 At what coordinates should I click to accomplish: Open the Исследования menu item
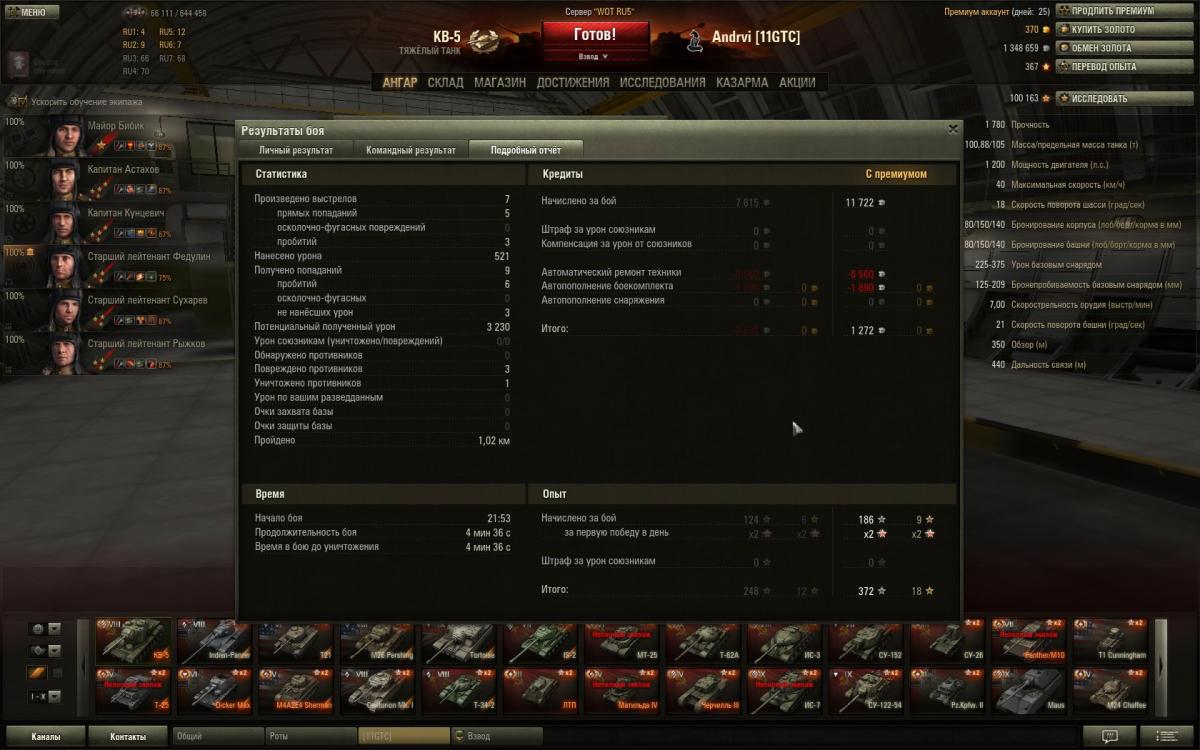click(663, 82)
